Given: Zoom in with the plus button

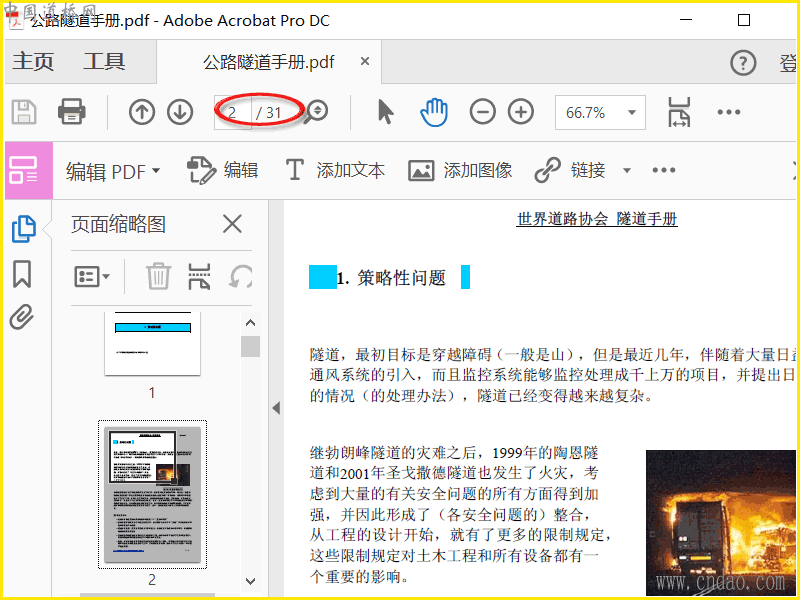Looking at the screenshot, I should click(x=521, y=112).
